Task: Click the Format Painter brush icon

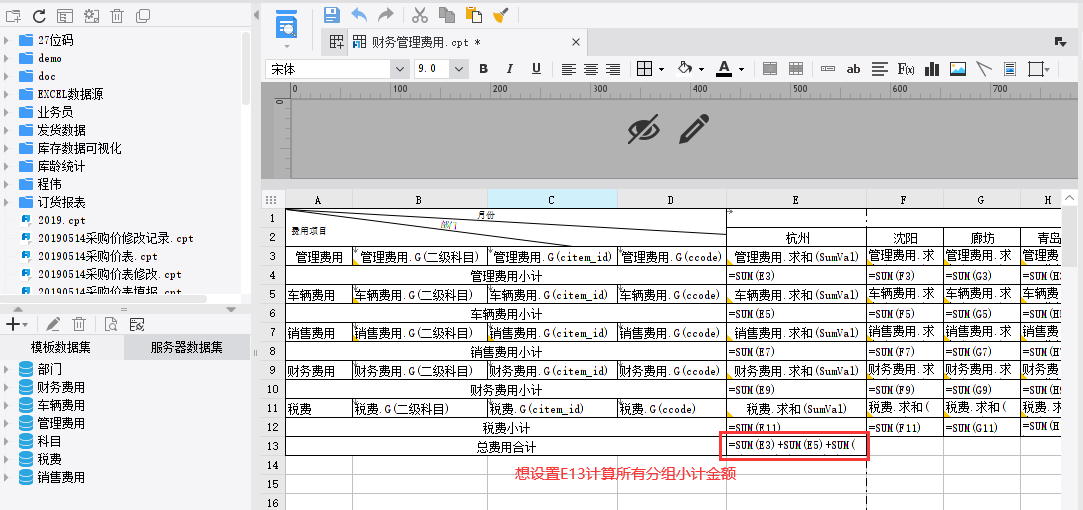Action: tap(501, 15)
